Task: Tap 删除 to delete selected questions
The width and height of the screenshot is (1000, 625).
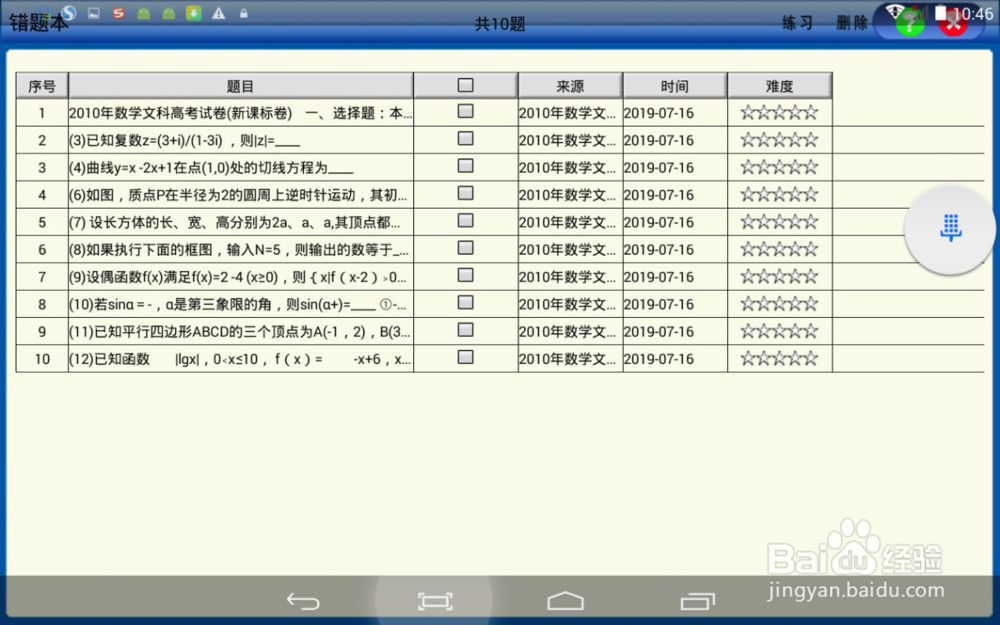Action: (850, 23)
